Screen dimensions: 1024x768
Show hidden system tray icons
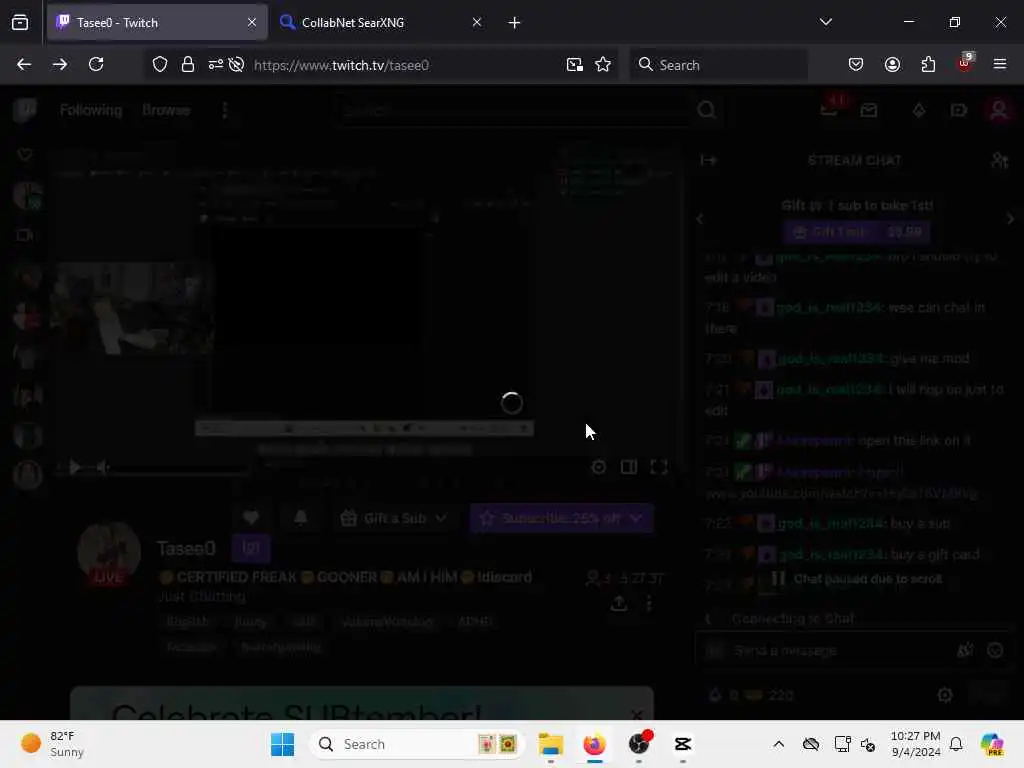click(778, 744)
